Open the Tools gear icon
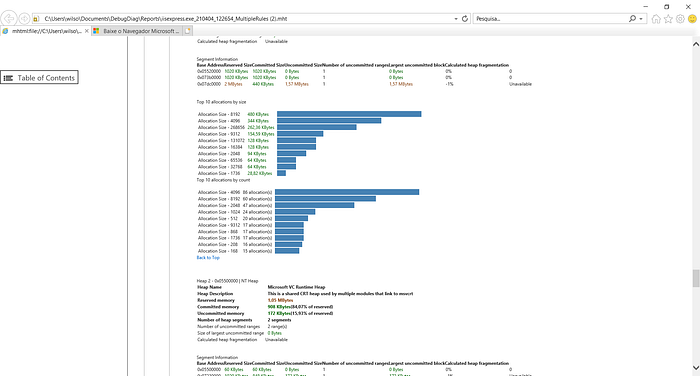Viewport: 700px width, 376px height. 680,19
